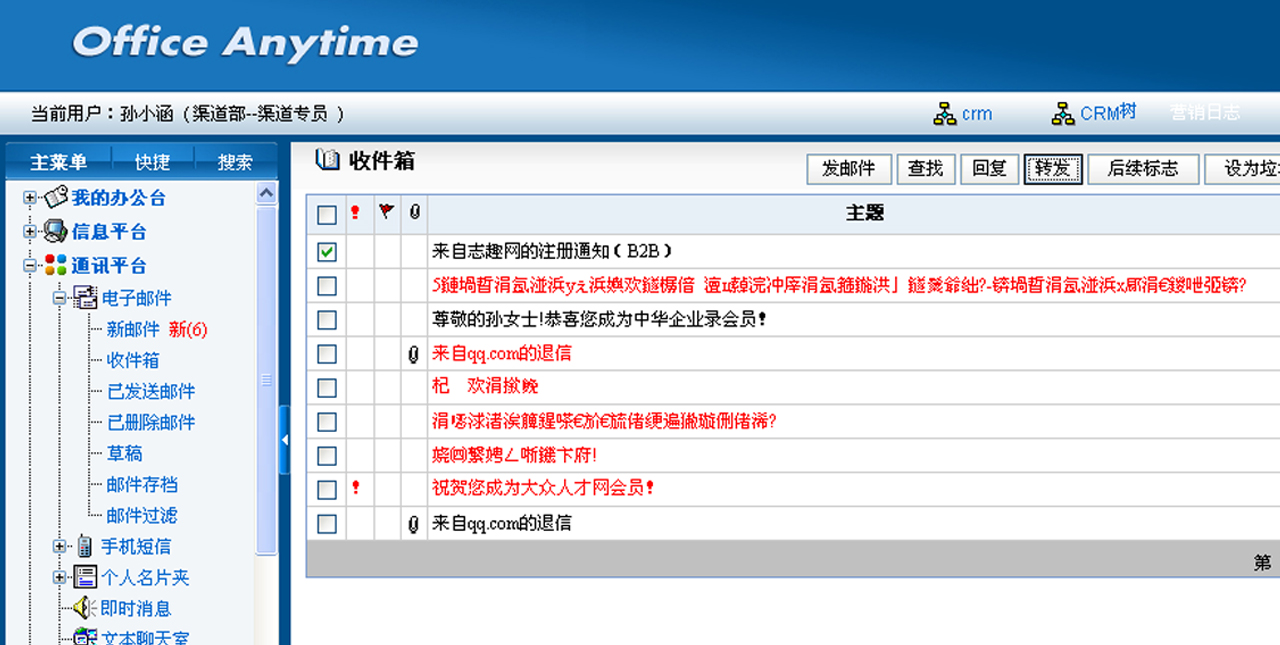Click the 信息平台 globe icon

click(56, 231)
